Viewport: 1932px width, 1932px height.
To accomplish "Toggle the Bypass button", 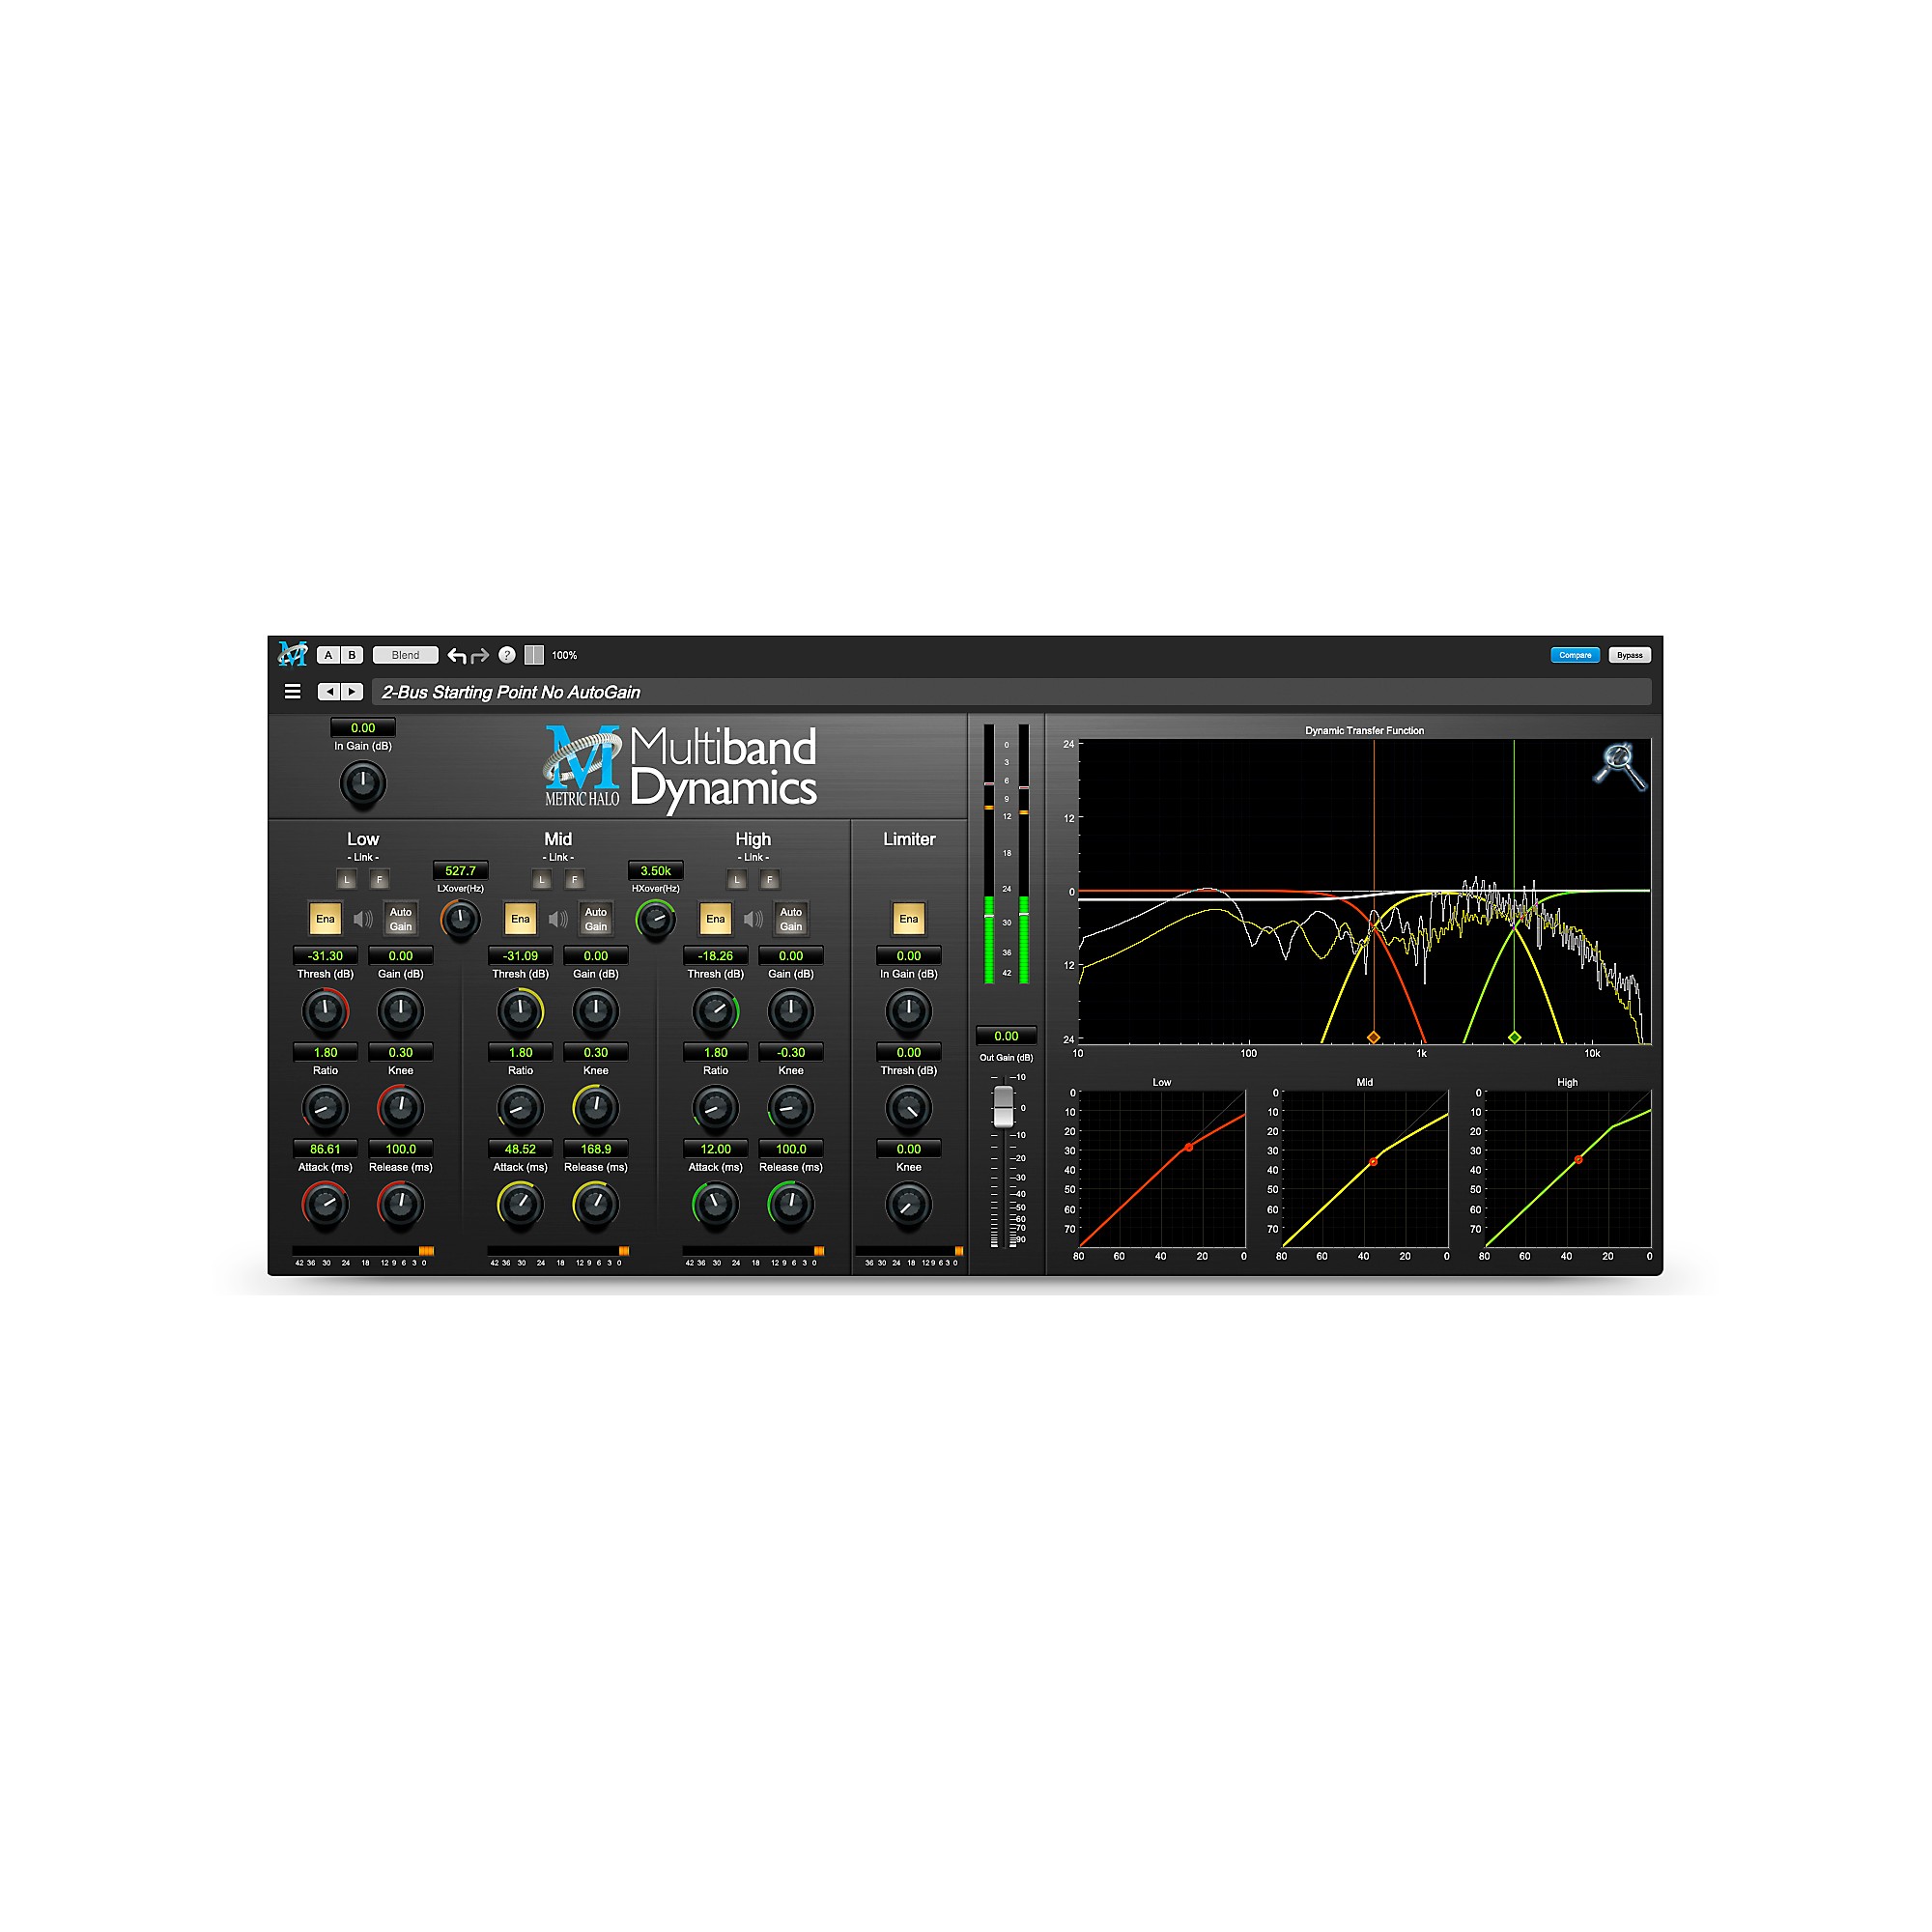I will click(1630, 655).
